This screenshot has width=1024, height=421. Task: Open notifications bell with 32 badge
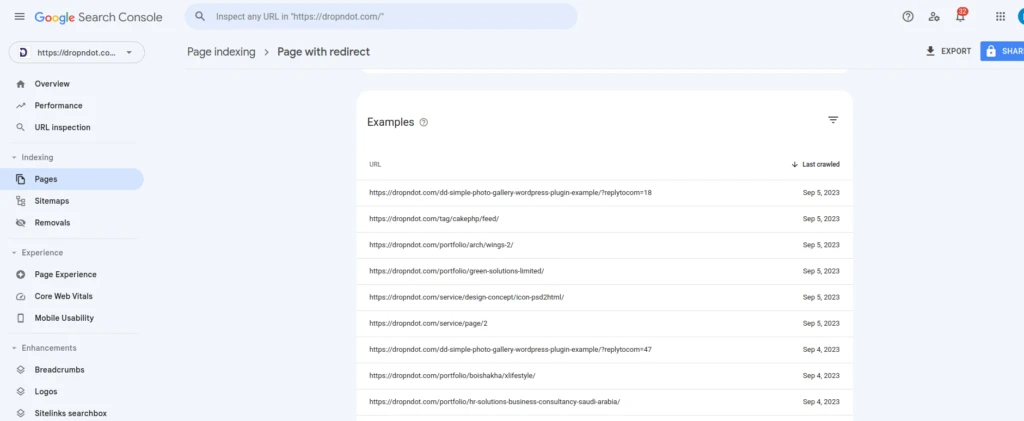coord(961,16)
